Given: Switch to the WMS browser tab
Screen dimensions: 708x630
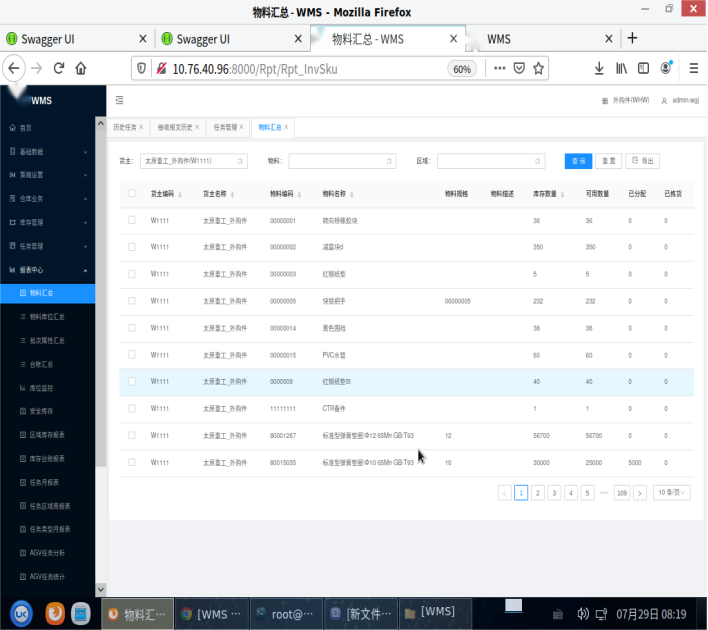Looking at the screenshot, I should pos(542,39).
